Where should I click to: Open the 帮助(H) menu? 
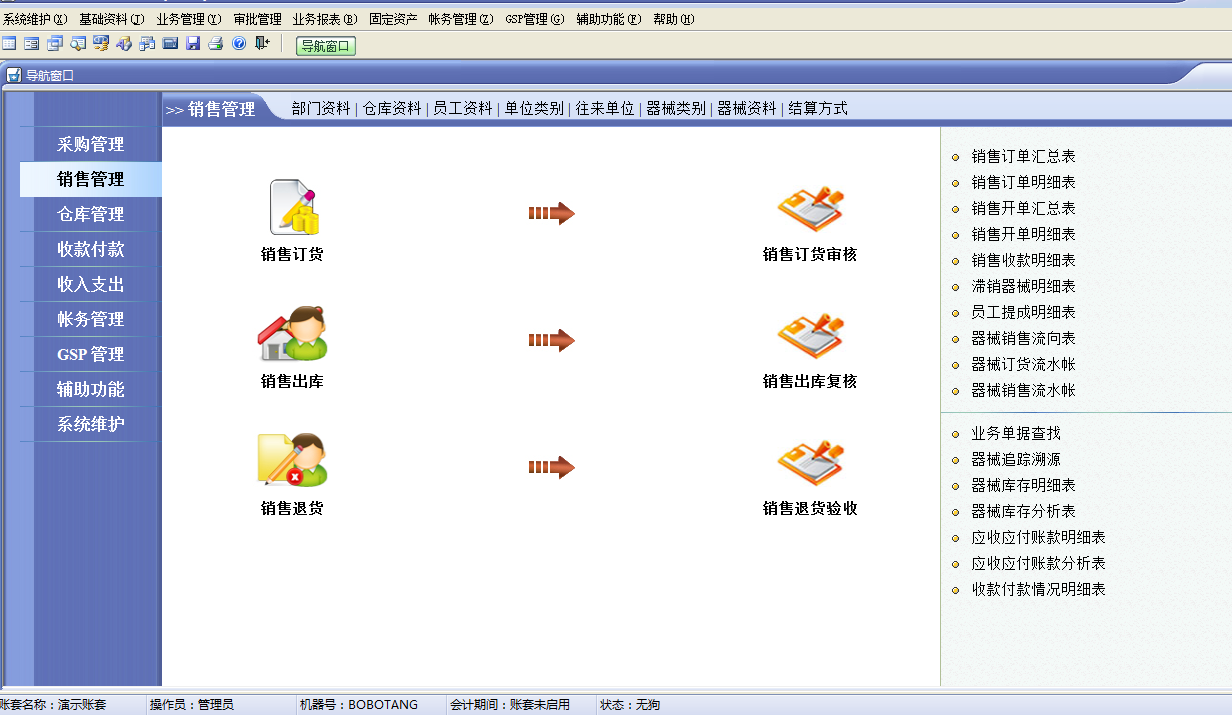(674, 19)
